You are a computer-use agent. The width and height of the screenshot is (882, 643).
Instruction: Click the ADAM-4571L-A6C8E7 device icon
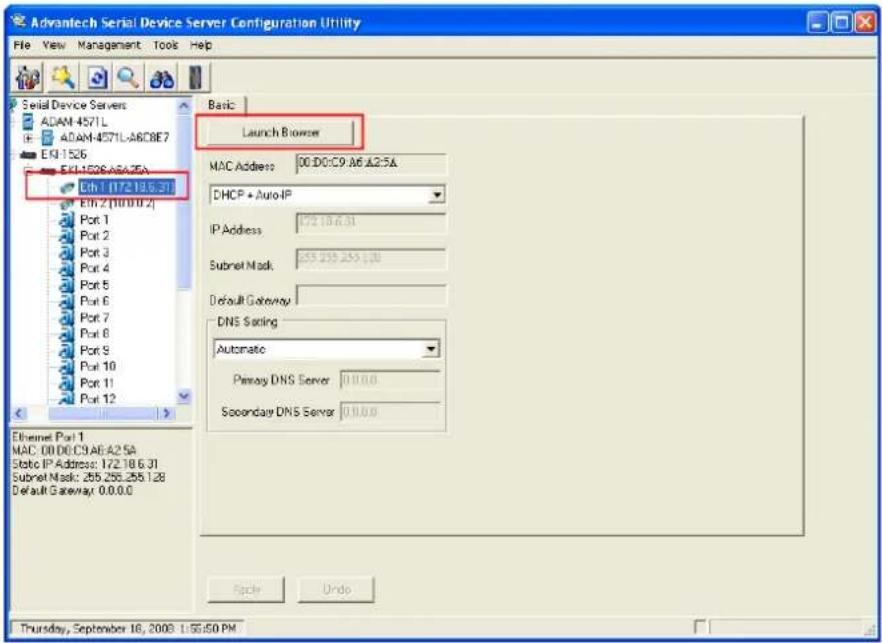point(48,137)
